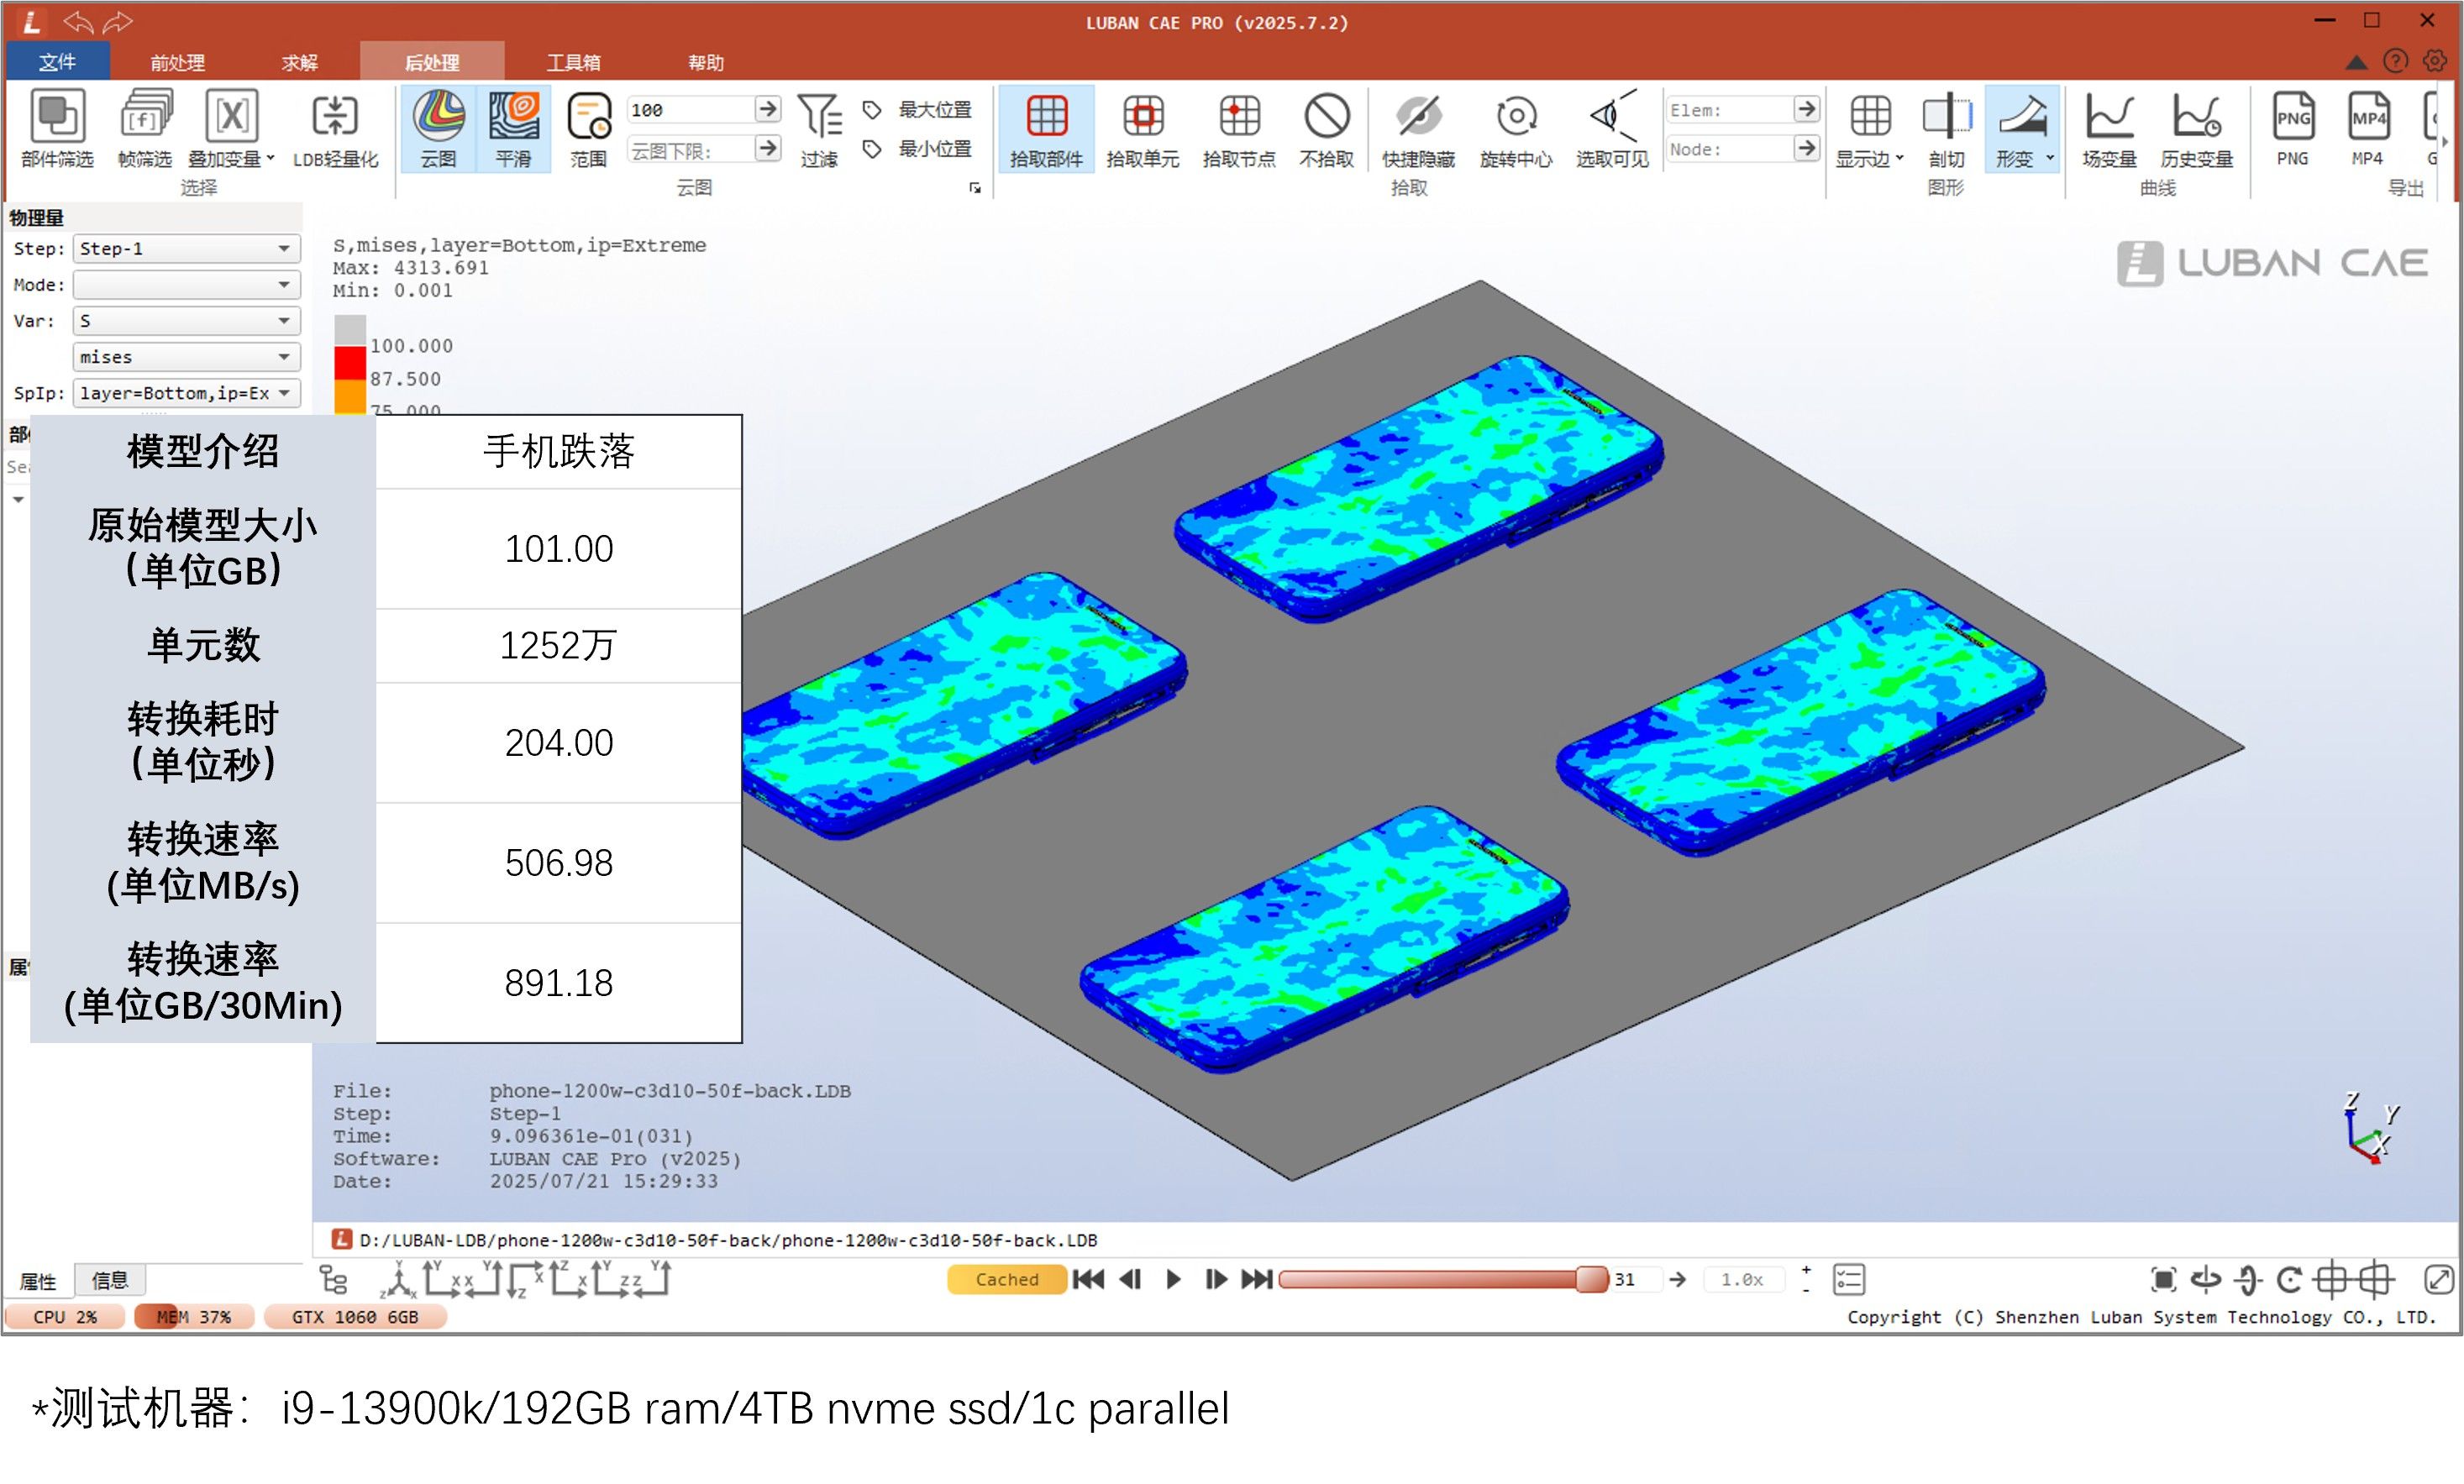The width and height of the screenshot is (2464, 1484).
Task: Switch to the 前处理 ribbon tab
Action: point(177,62)
